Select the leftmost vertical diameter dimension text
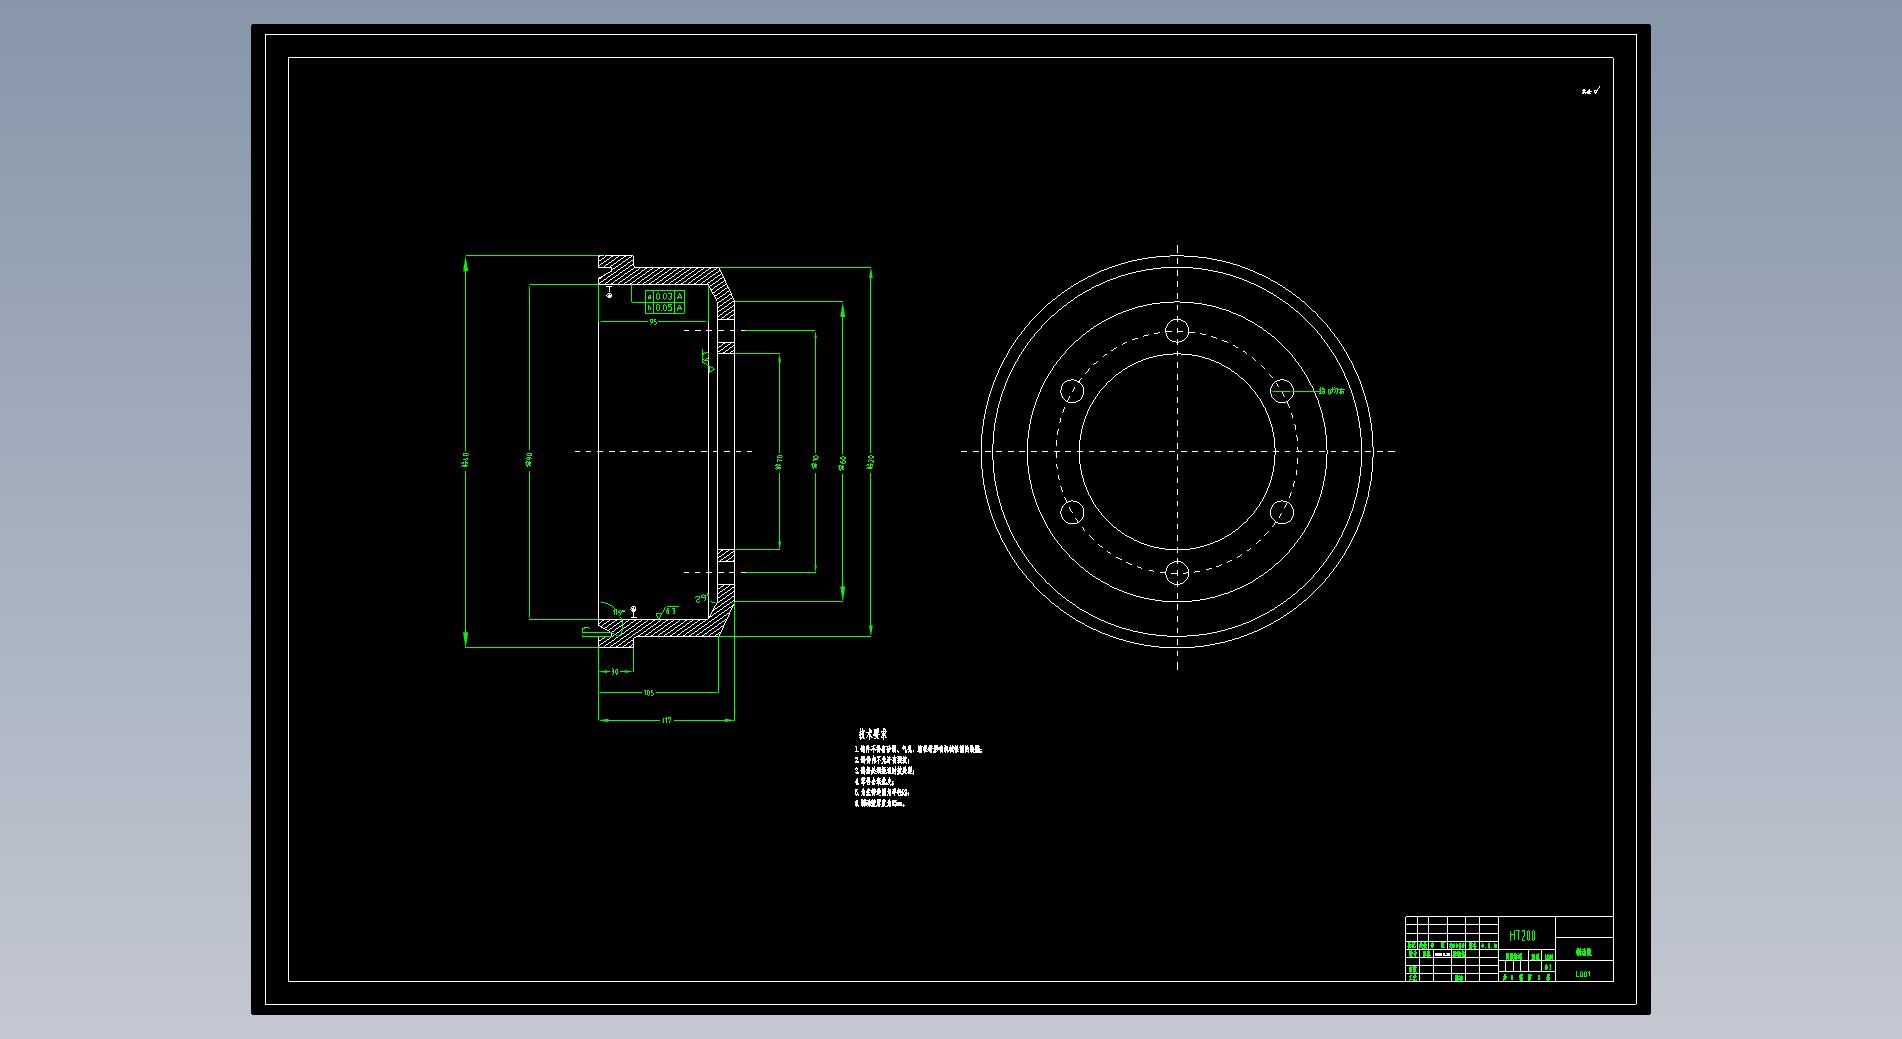Image resolution: width=1902 pixels, height=1039 pixels. click(466, 458)
